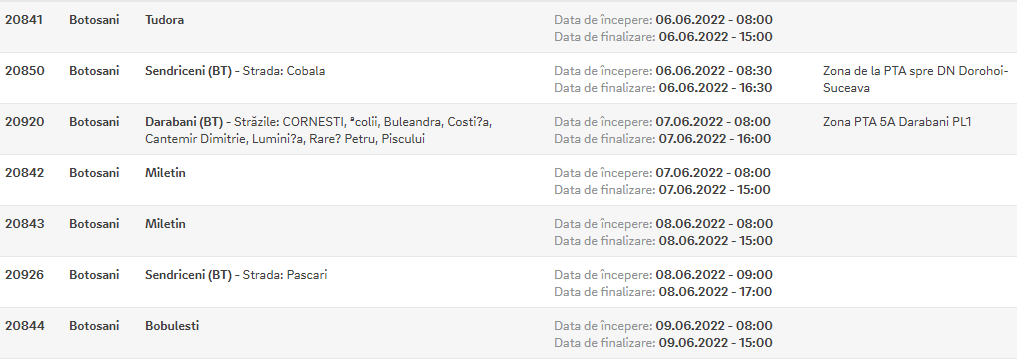This screenshot has width=1017, height=362.
Task: Select outage ID 20842
Action: pos(25,173)
